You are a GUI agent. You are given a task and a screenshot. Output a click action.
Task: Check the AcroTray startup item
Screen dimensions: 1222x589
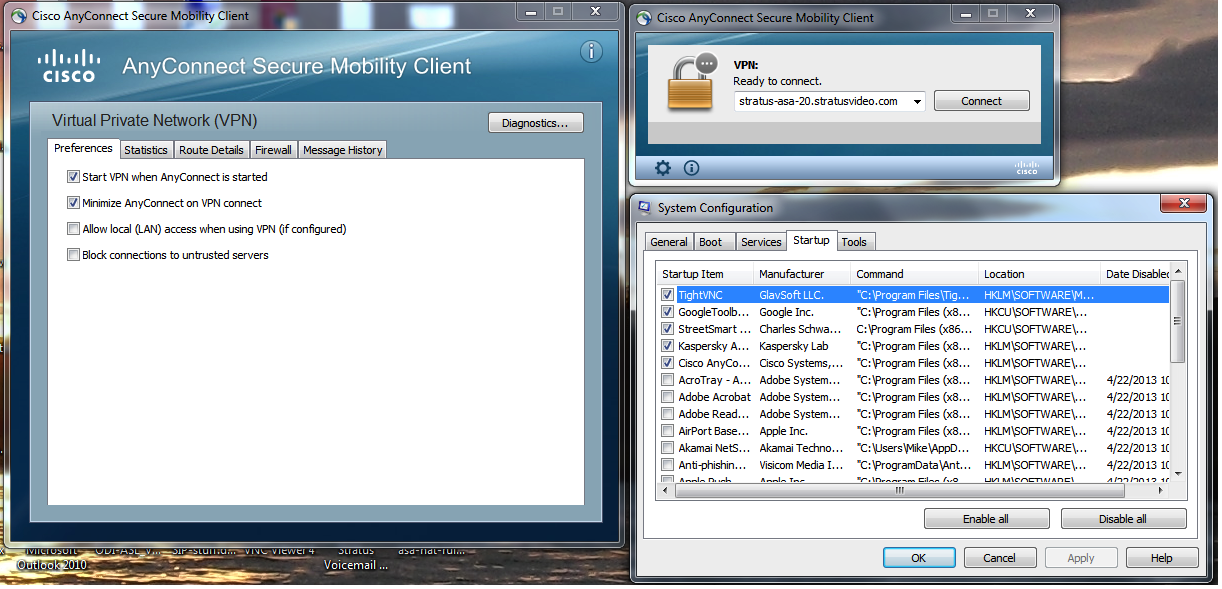[667, 380]
